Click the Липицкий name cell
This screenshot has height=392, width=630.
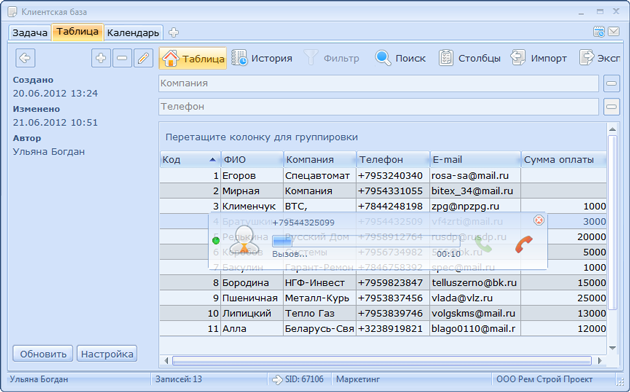click(252, 313)
